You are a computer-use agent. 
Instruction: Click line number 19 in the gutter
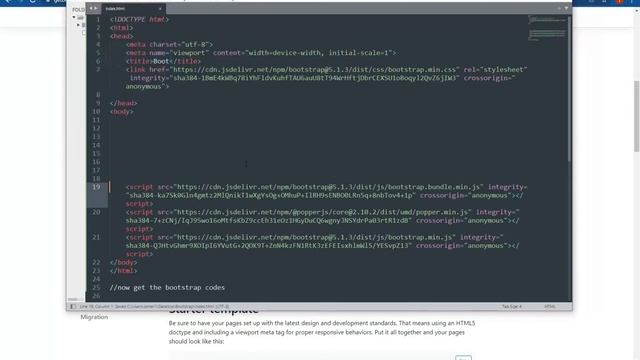[96, 187]
